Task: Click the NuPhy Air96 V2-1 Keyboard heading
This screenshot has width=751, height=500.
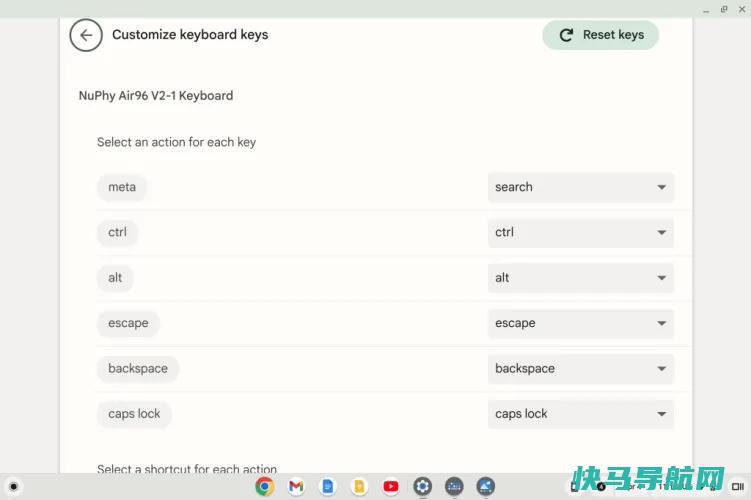Action: (156, 96)
